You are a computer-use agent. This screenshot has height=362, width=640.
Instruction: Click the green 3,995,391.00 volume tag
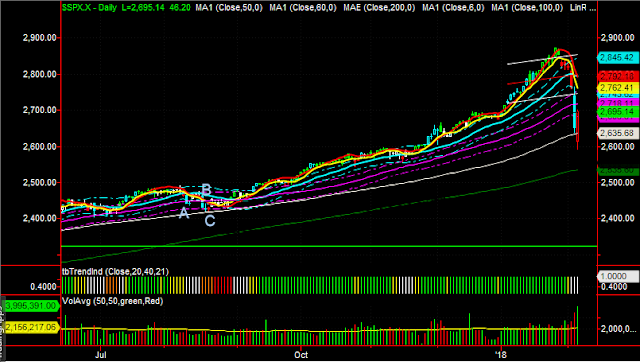pos(30,306)
